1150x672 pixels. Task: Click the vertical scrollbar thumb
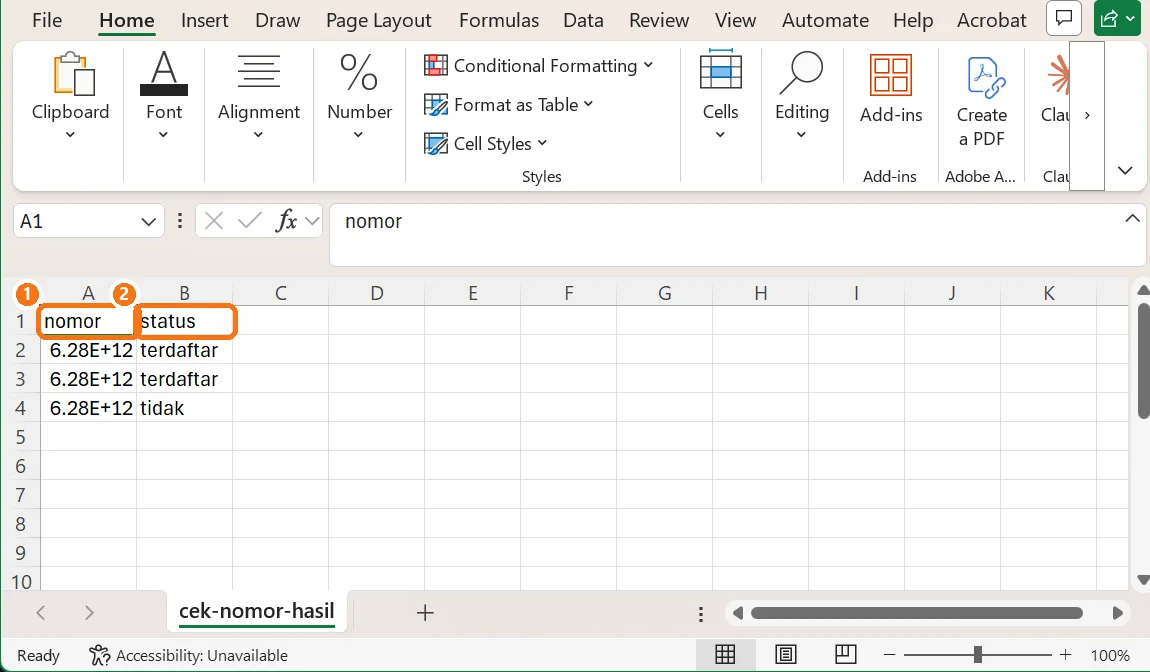tap(1143, 361)
